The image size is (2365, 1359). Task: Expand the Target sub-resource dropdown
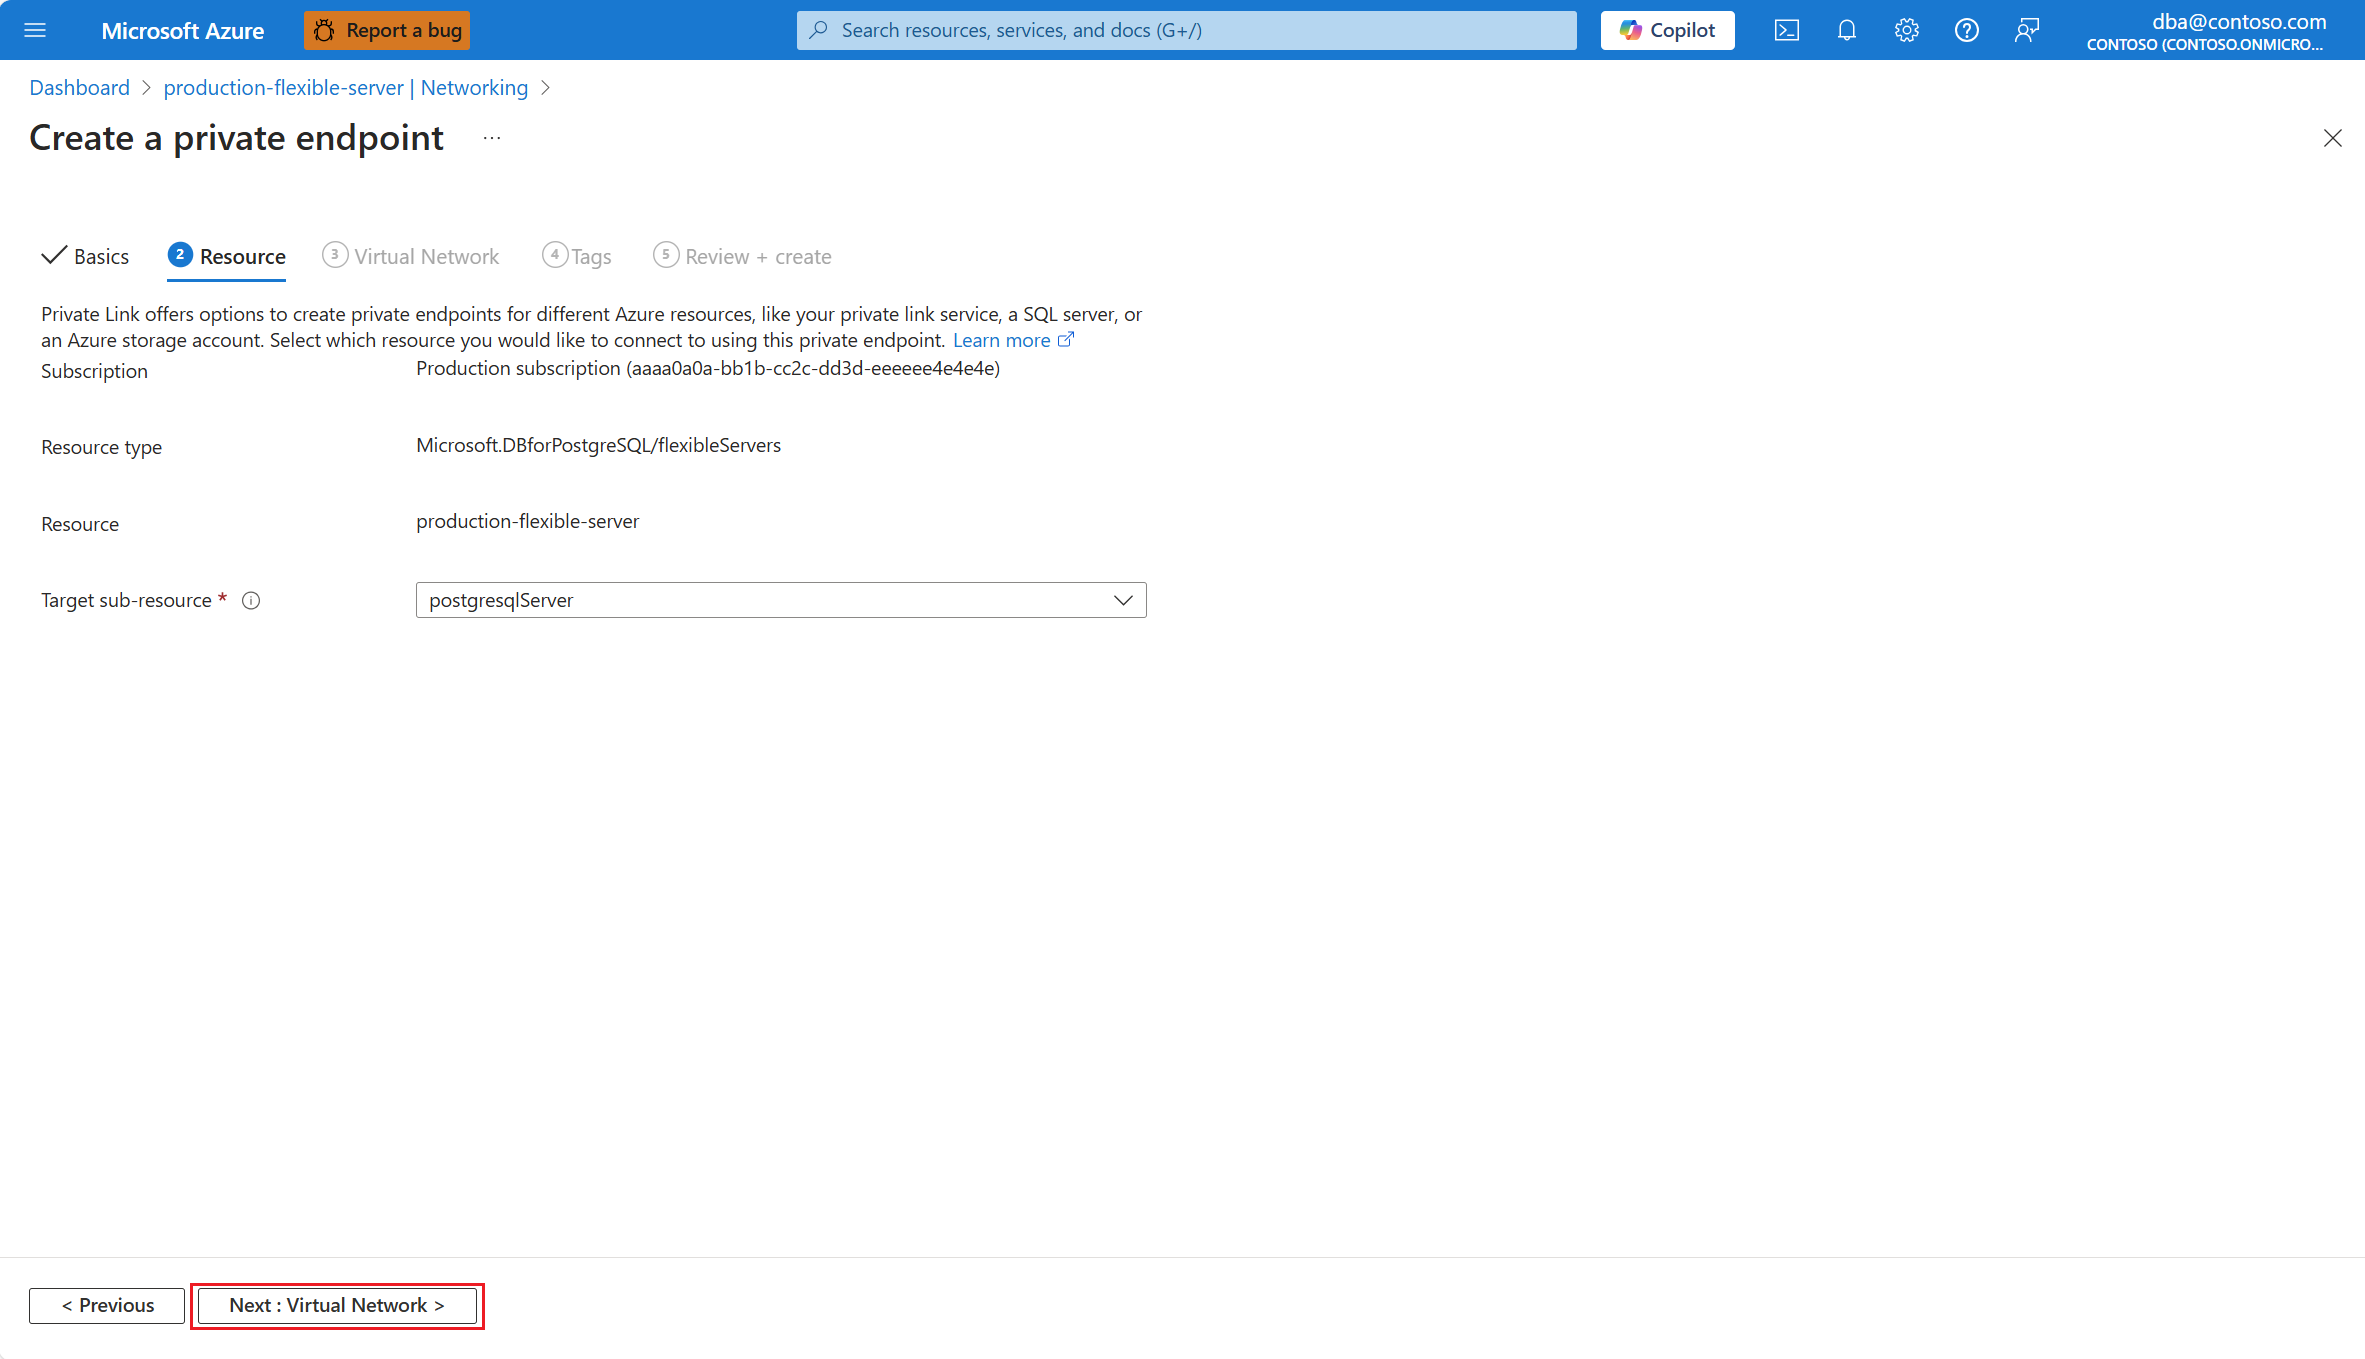click(780, 600)
